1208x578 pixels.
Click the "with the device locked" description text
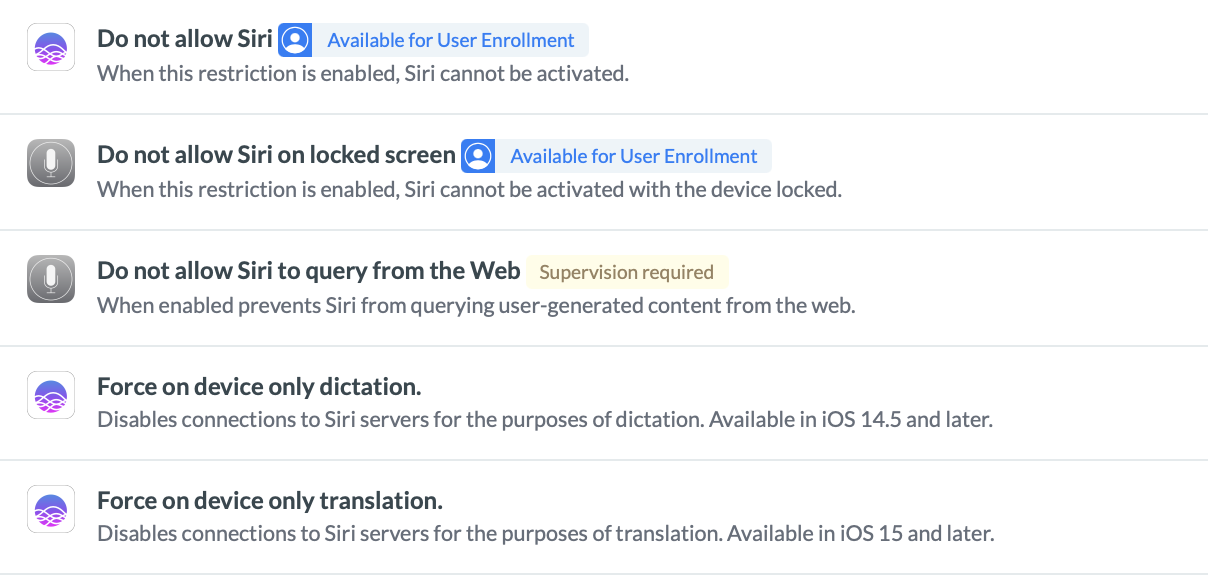pyautogui.click(x=469, y=190)
